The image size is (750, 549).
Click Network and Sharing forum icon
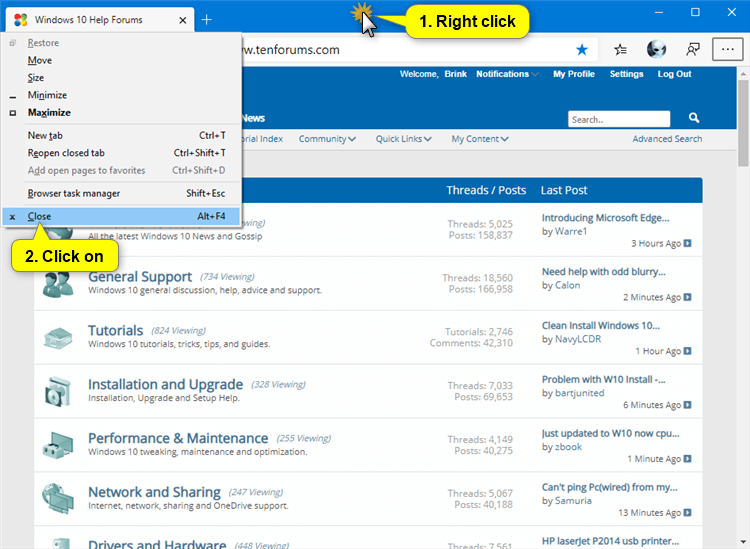[x=58, y=498]
